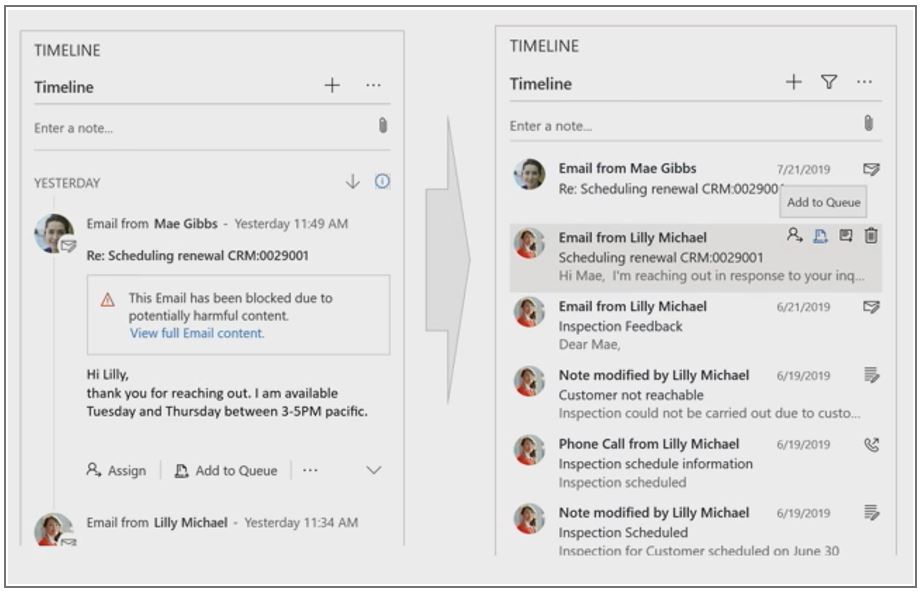Open the ellipsis menu next to Add to Queue
Viewport: 923px width, 596px height.
click(310, 470)
